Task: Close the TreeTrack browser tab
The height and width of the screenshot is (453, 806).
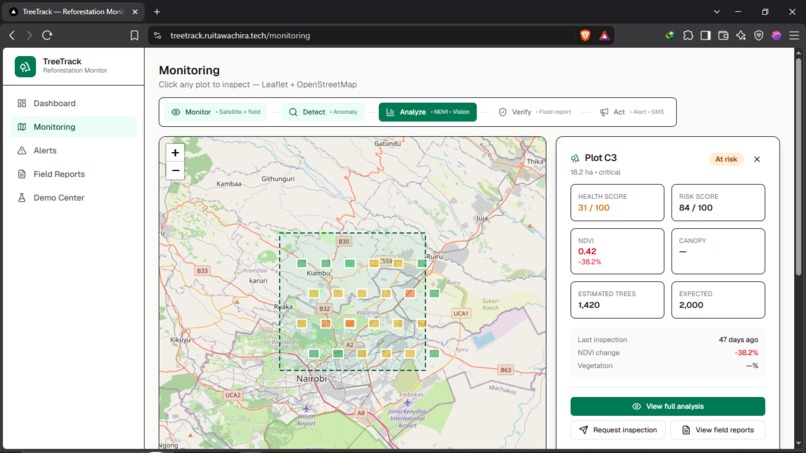Action: click(135, 12)
